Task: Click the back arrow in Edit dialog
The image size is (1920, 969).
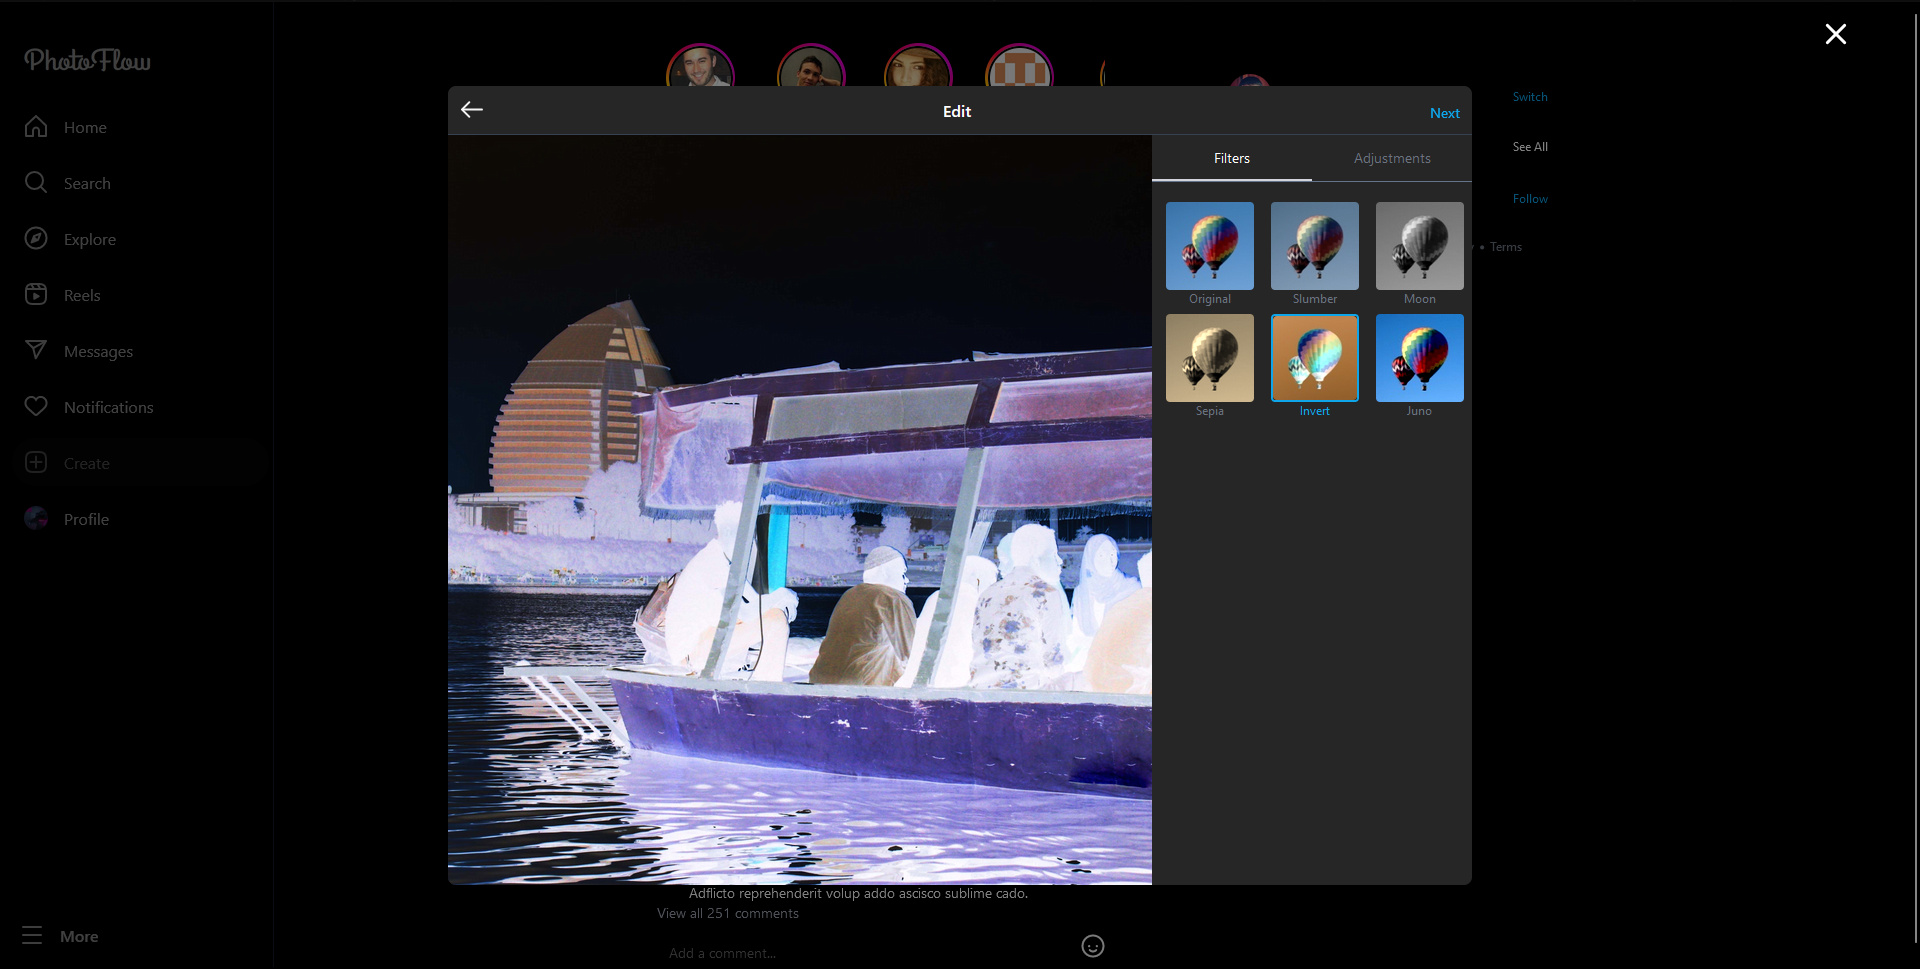Action: (x=472, y=110)
